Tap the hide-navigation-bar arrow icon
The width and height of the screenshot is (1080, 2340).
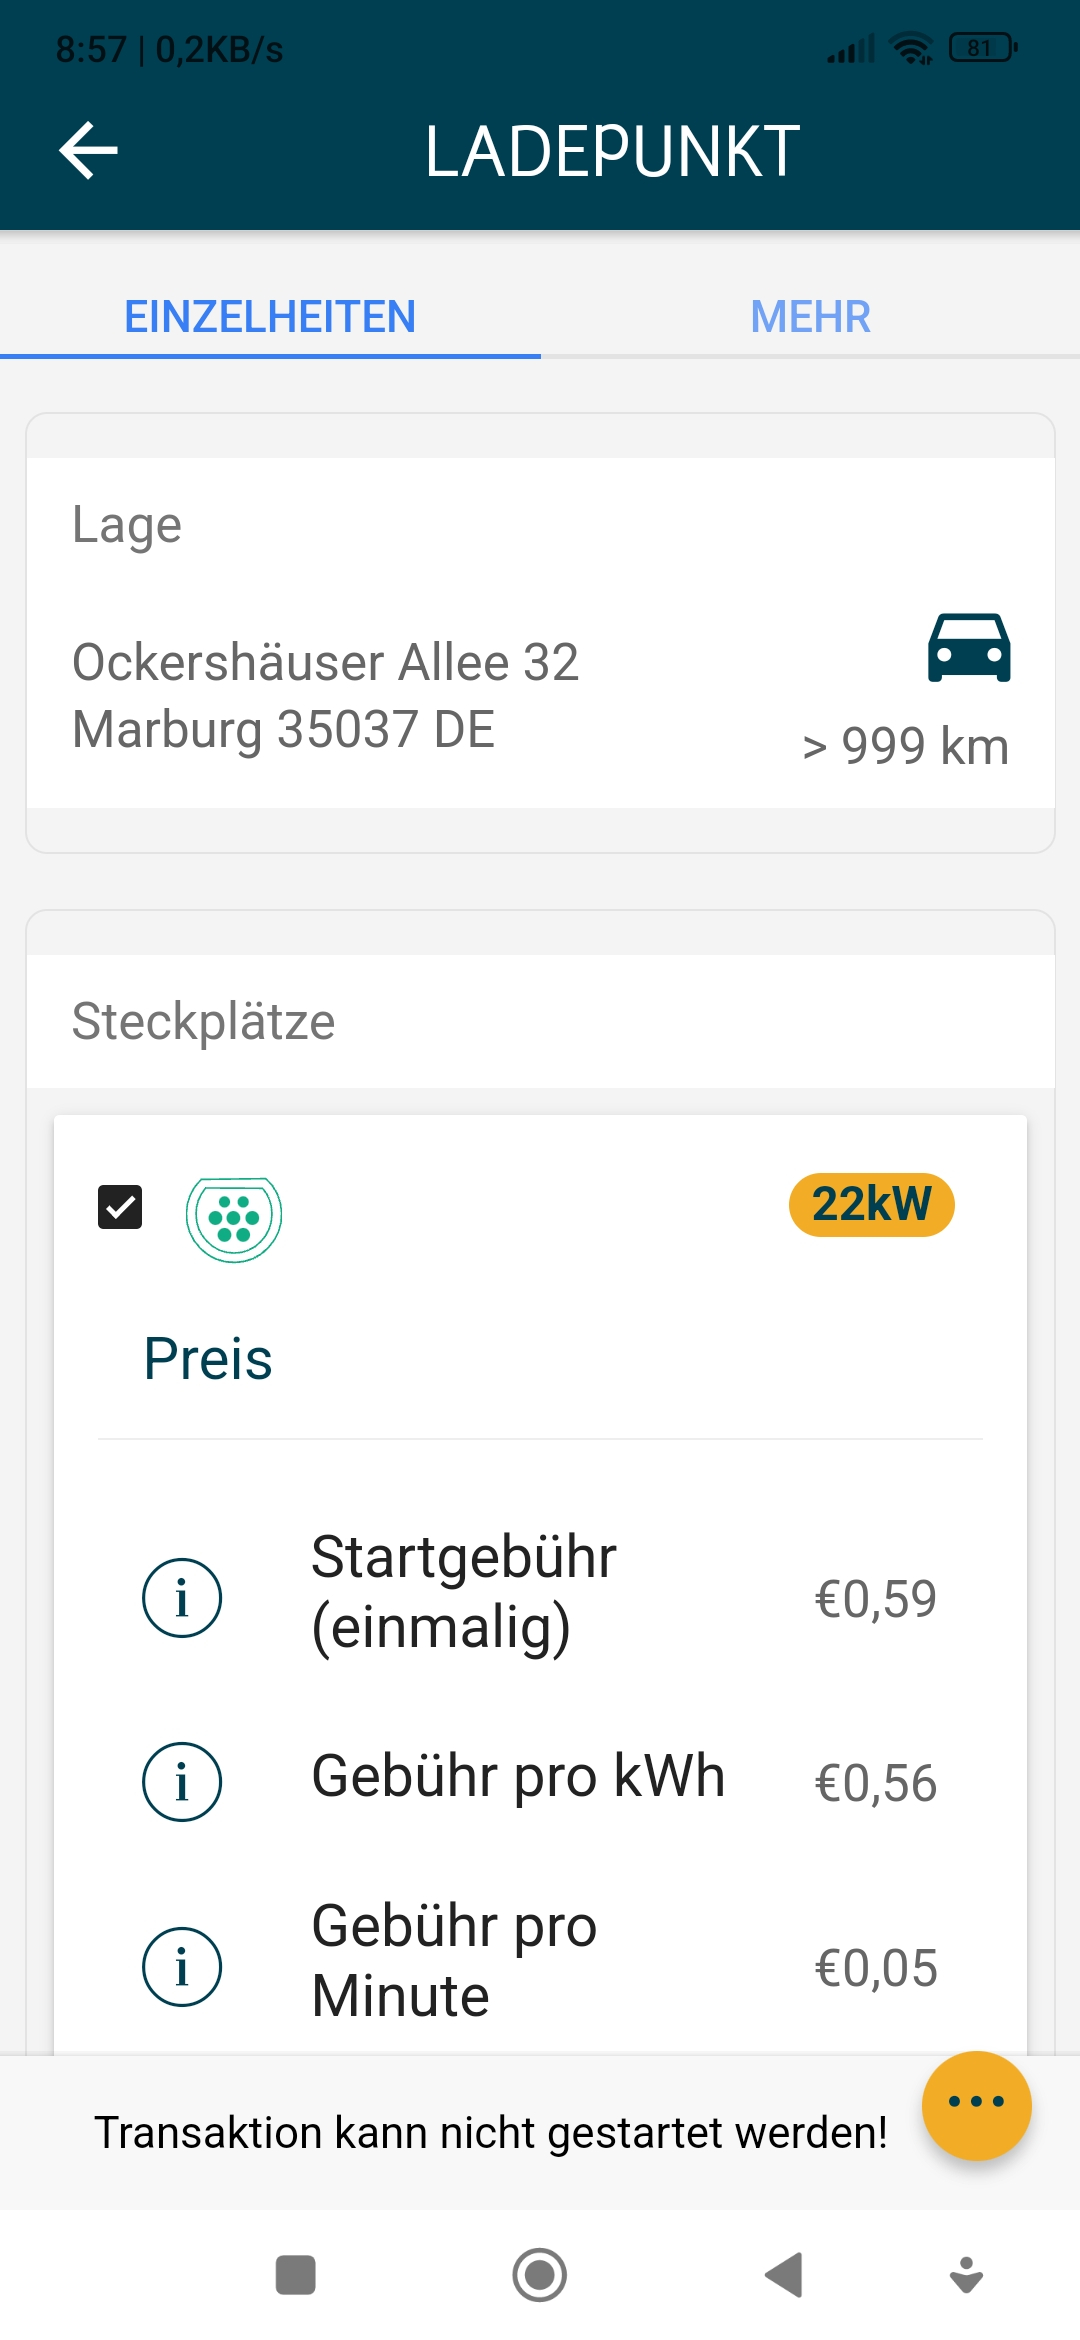(966, 2275)
